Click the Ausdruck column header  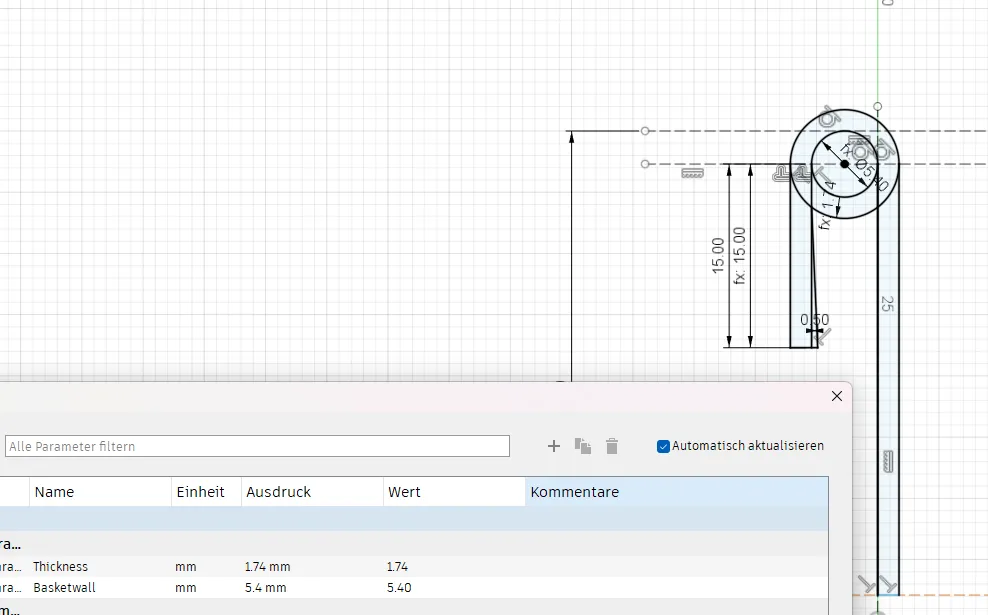click(312, 492)
